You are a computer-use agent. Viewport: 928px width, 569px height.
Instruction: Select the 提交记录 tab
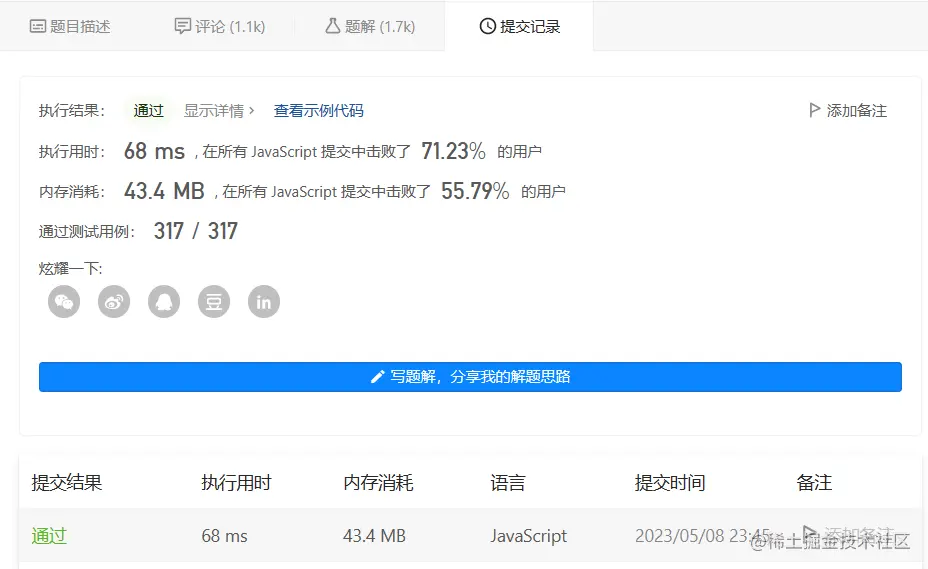pos(519,27)
